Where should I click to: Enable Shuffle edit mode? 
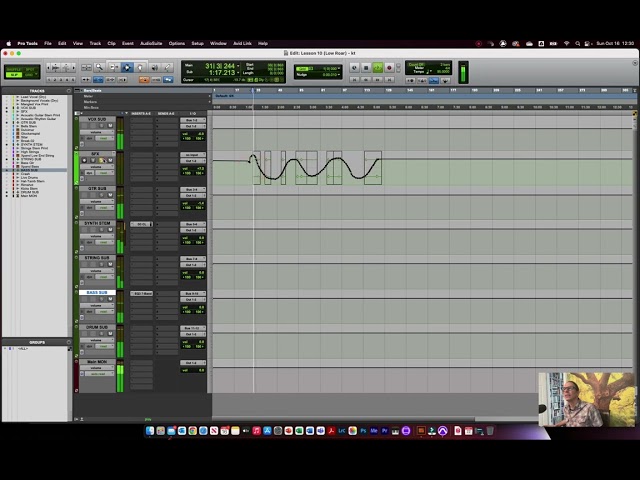14,69
